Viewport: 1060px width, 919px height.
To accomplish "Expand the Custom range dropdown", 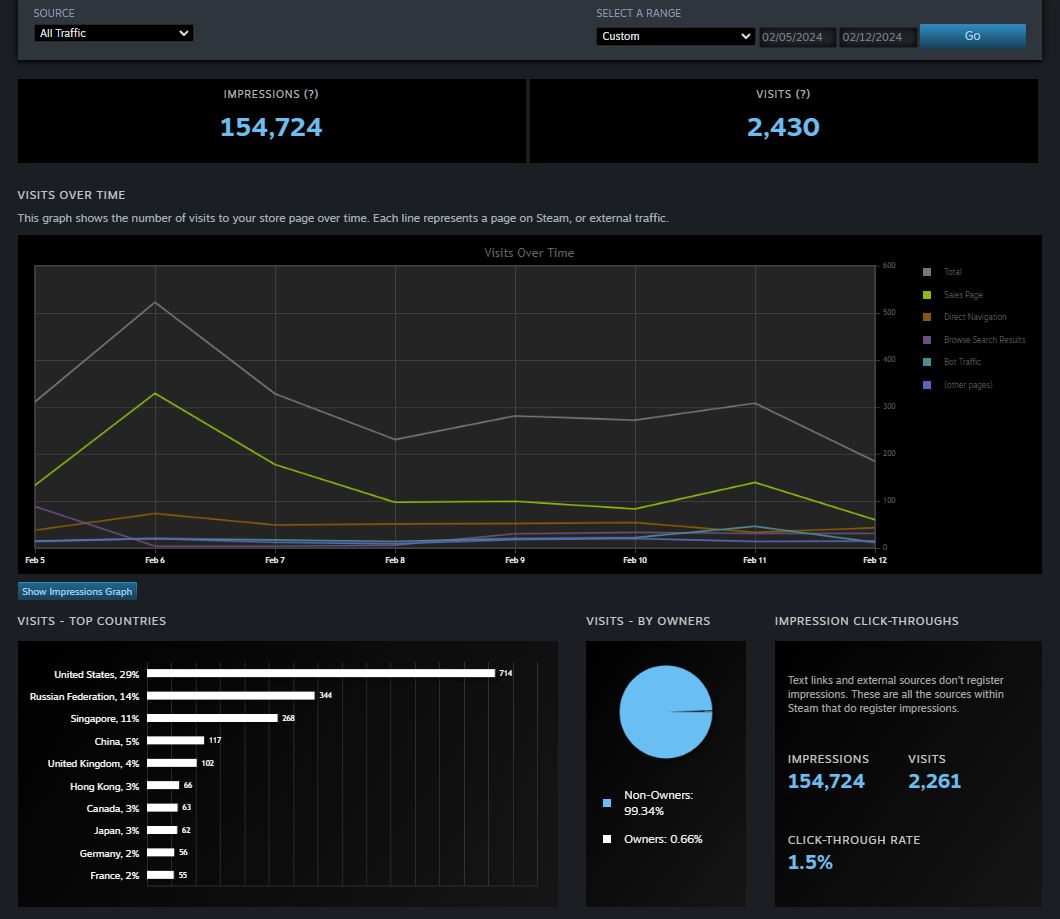I will click(x=675, y=36).
